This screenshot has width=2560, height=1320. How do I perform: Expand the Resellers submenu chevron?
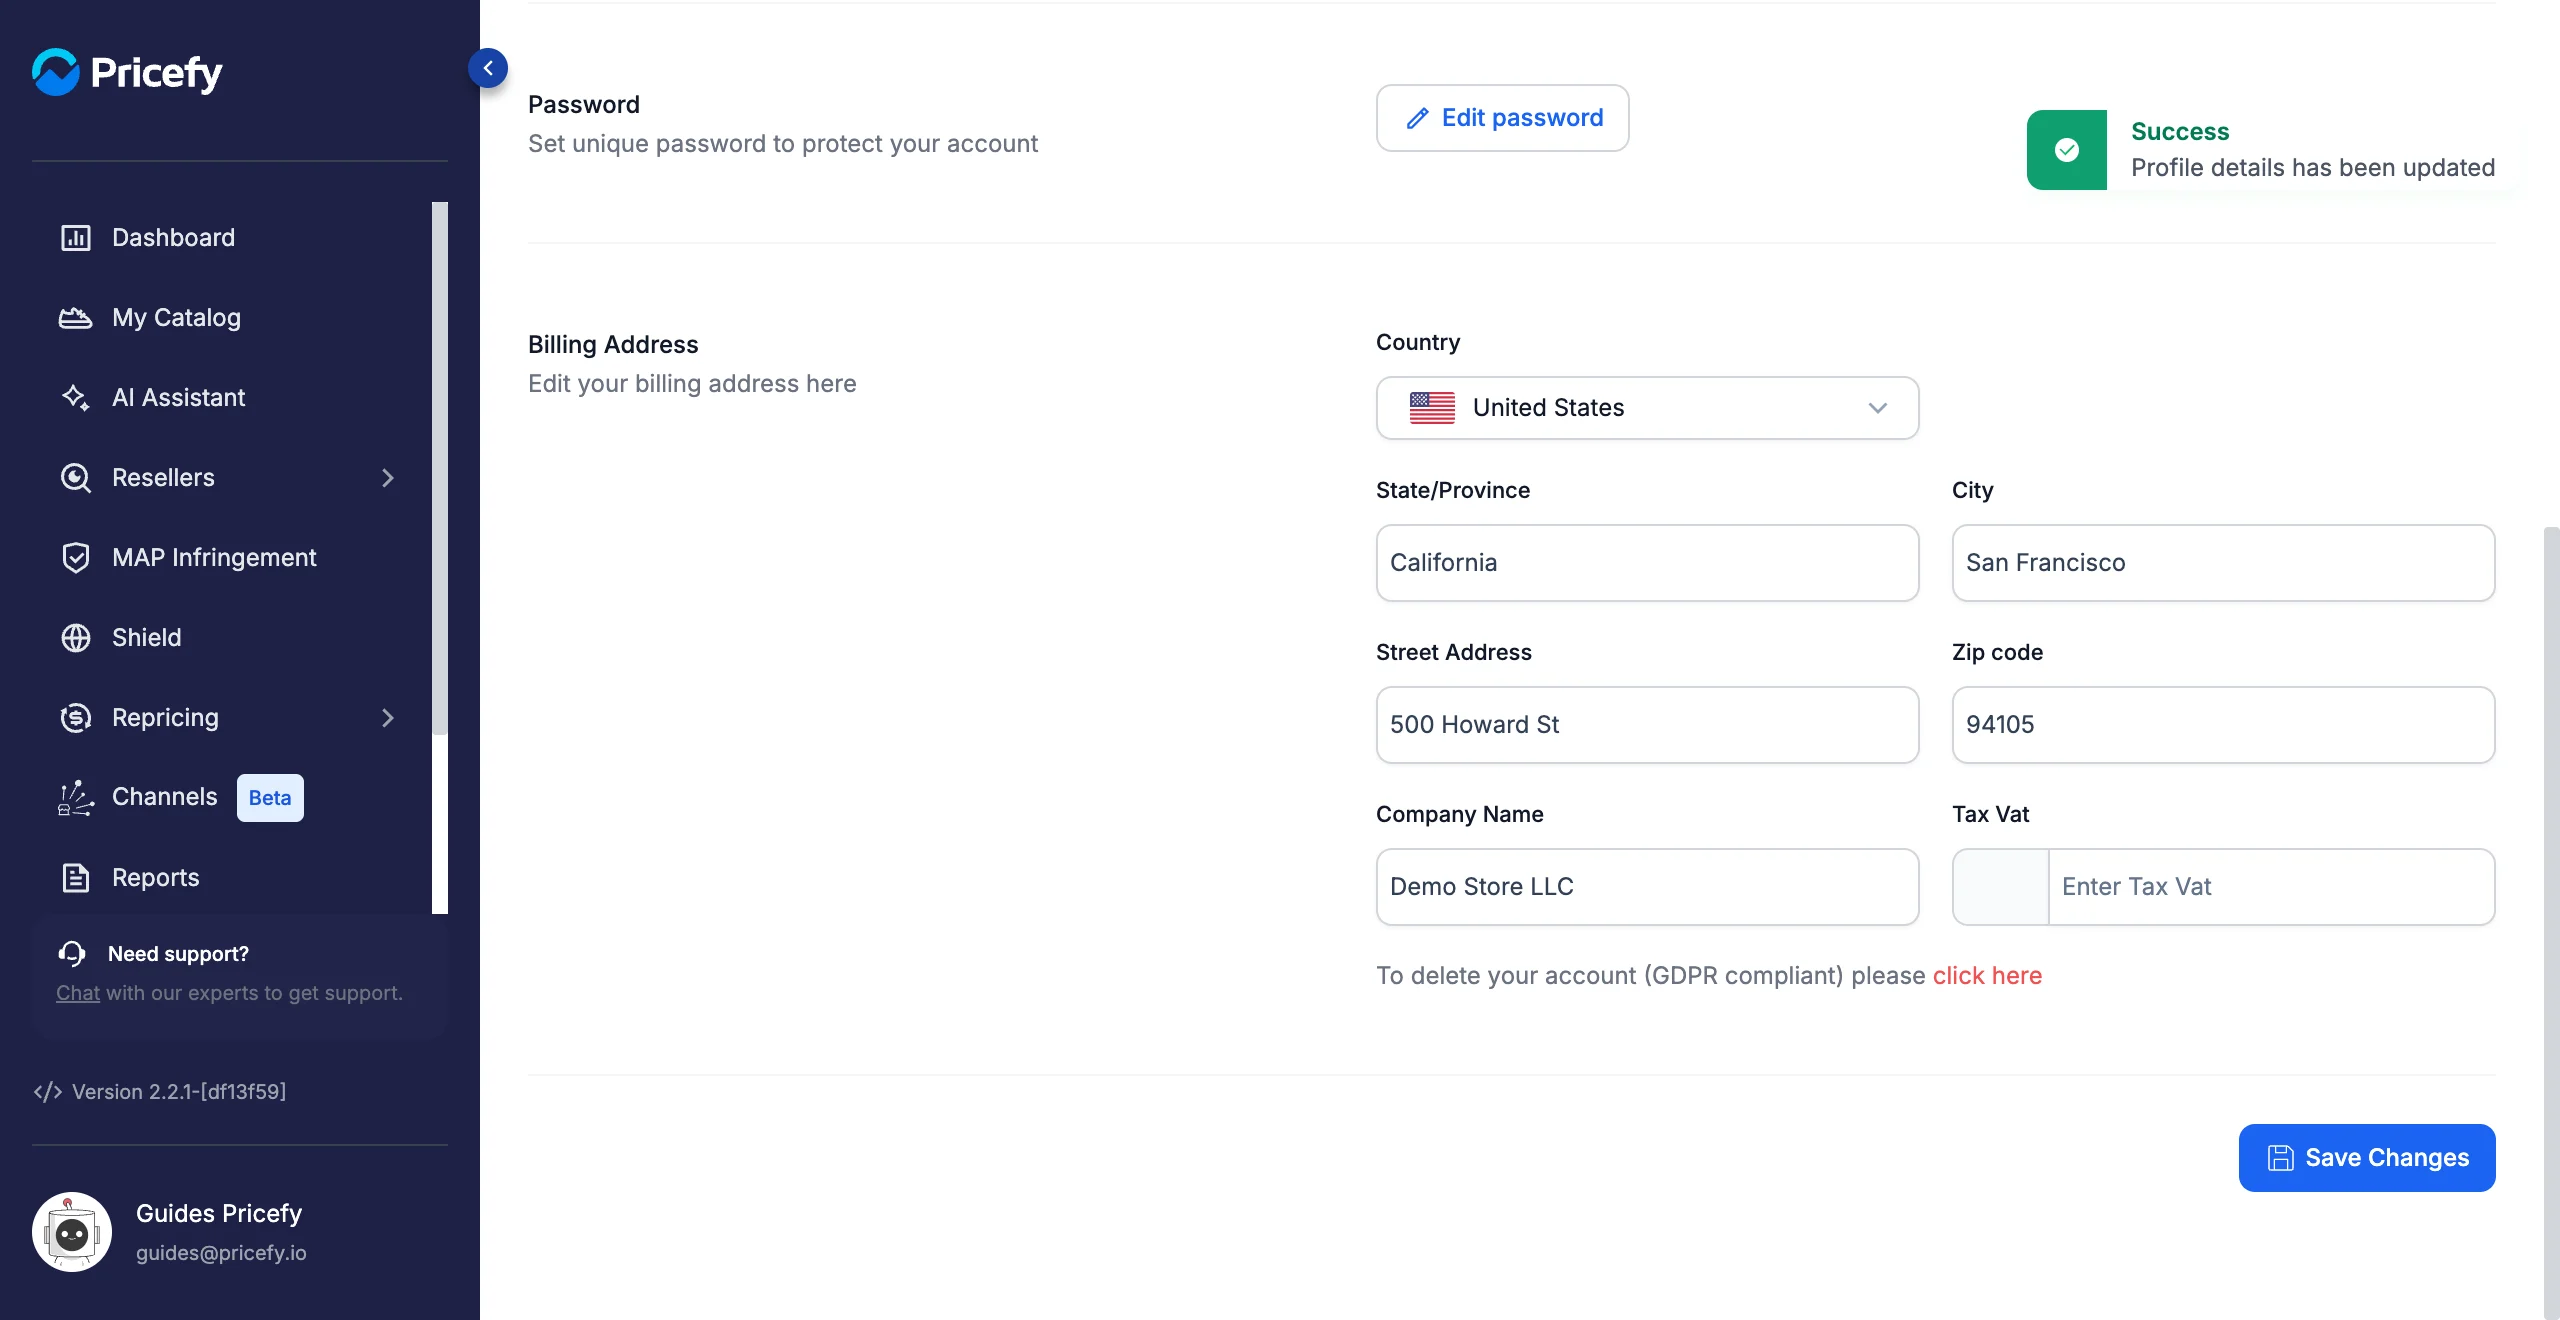pos(388,478)
